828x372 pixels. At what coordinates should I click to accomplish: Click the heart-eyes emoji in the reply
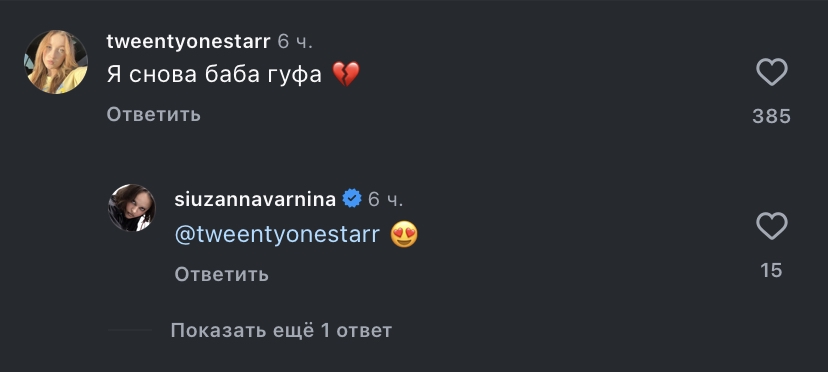click(x=404, y=235)
